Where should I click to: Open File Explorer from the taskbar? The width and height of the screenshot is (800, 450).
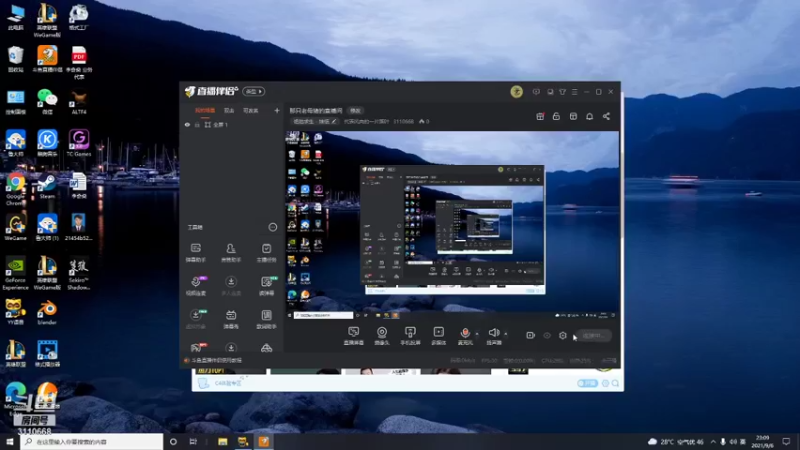point(222,441)
